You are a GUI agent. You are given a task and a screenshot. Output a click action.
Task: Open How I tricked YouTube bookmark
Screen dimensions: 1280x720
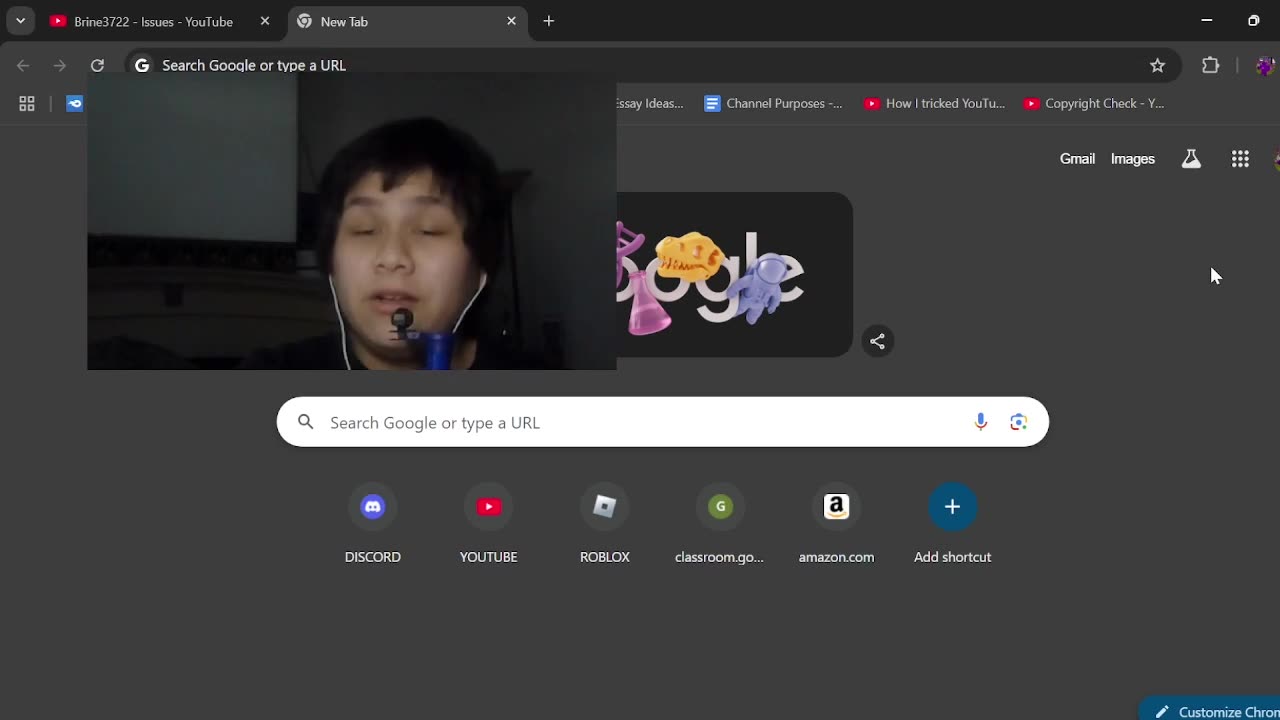934,103
